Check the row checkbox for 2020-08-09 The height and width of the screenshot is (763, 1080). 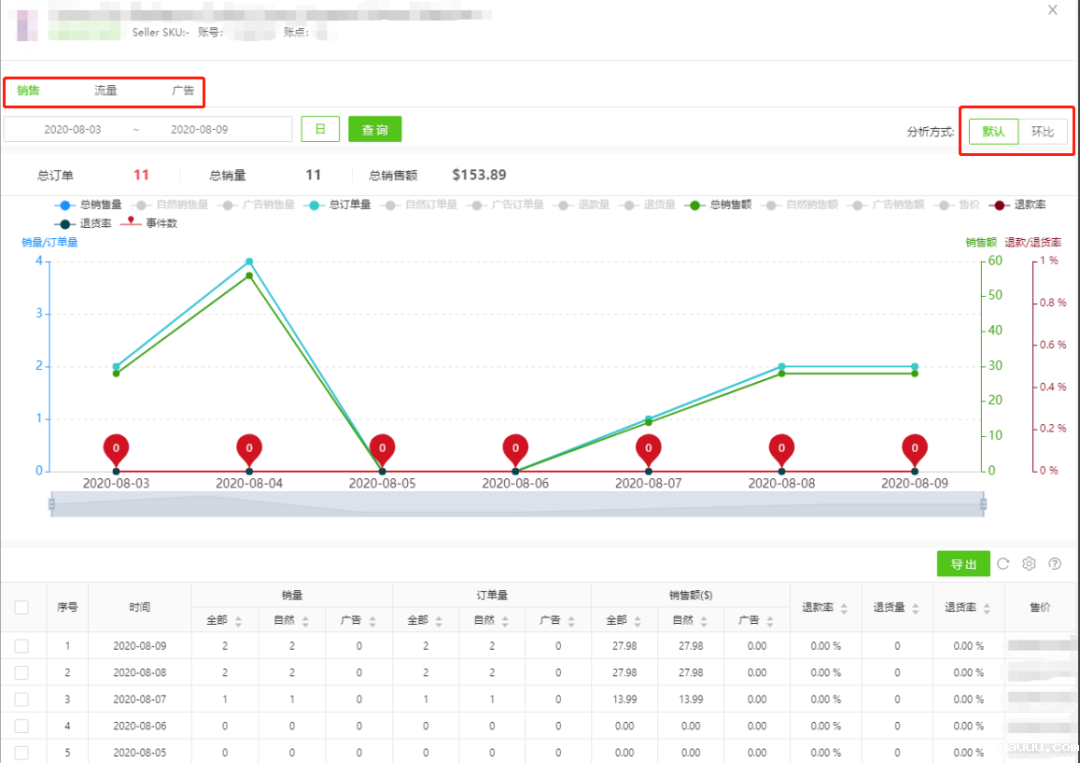pos(22,646)
